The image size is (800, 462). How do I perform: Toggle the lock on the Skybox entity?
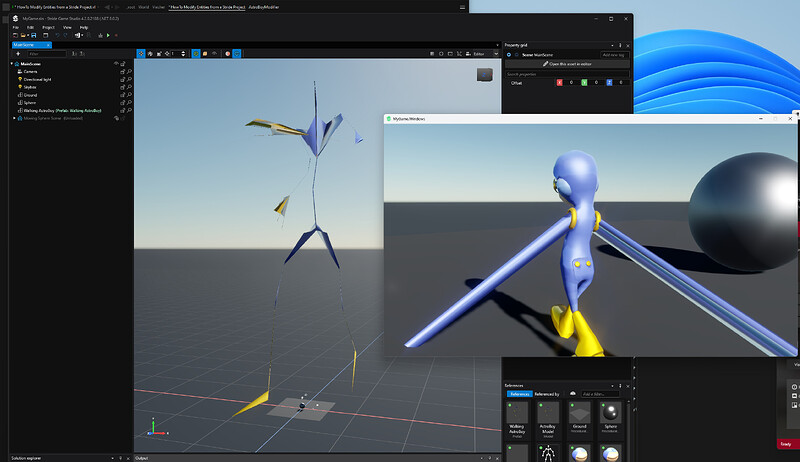coord(122,87)
